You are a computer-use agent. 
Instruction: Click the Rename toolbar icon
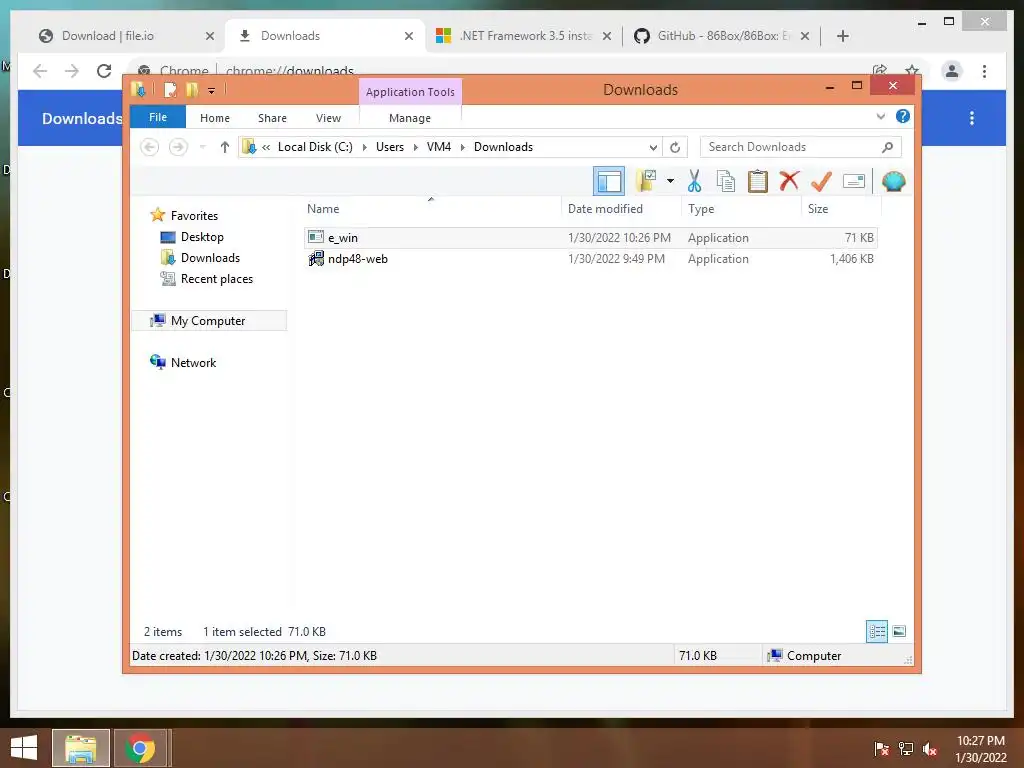854,181
